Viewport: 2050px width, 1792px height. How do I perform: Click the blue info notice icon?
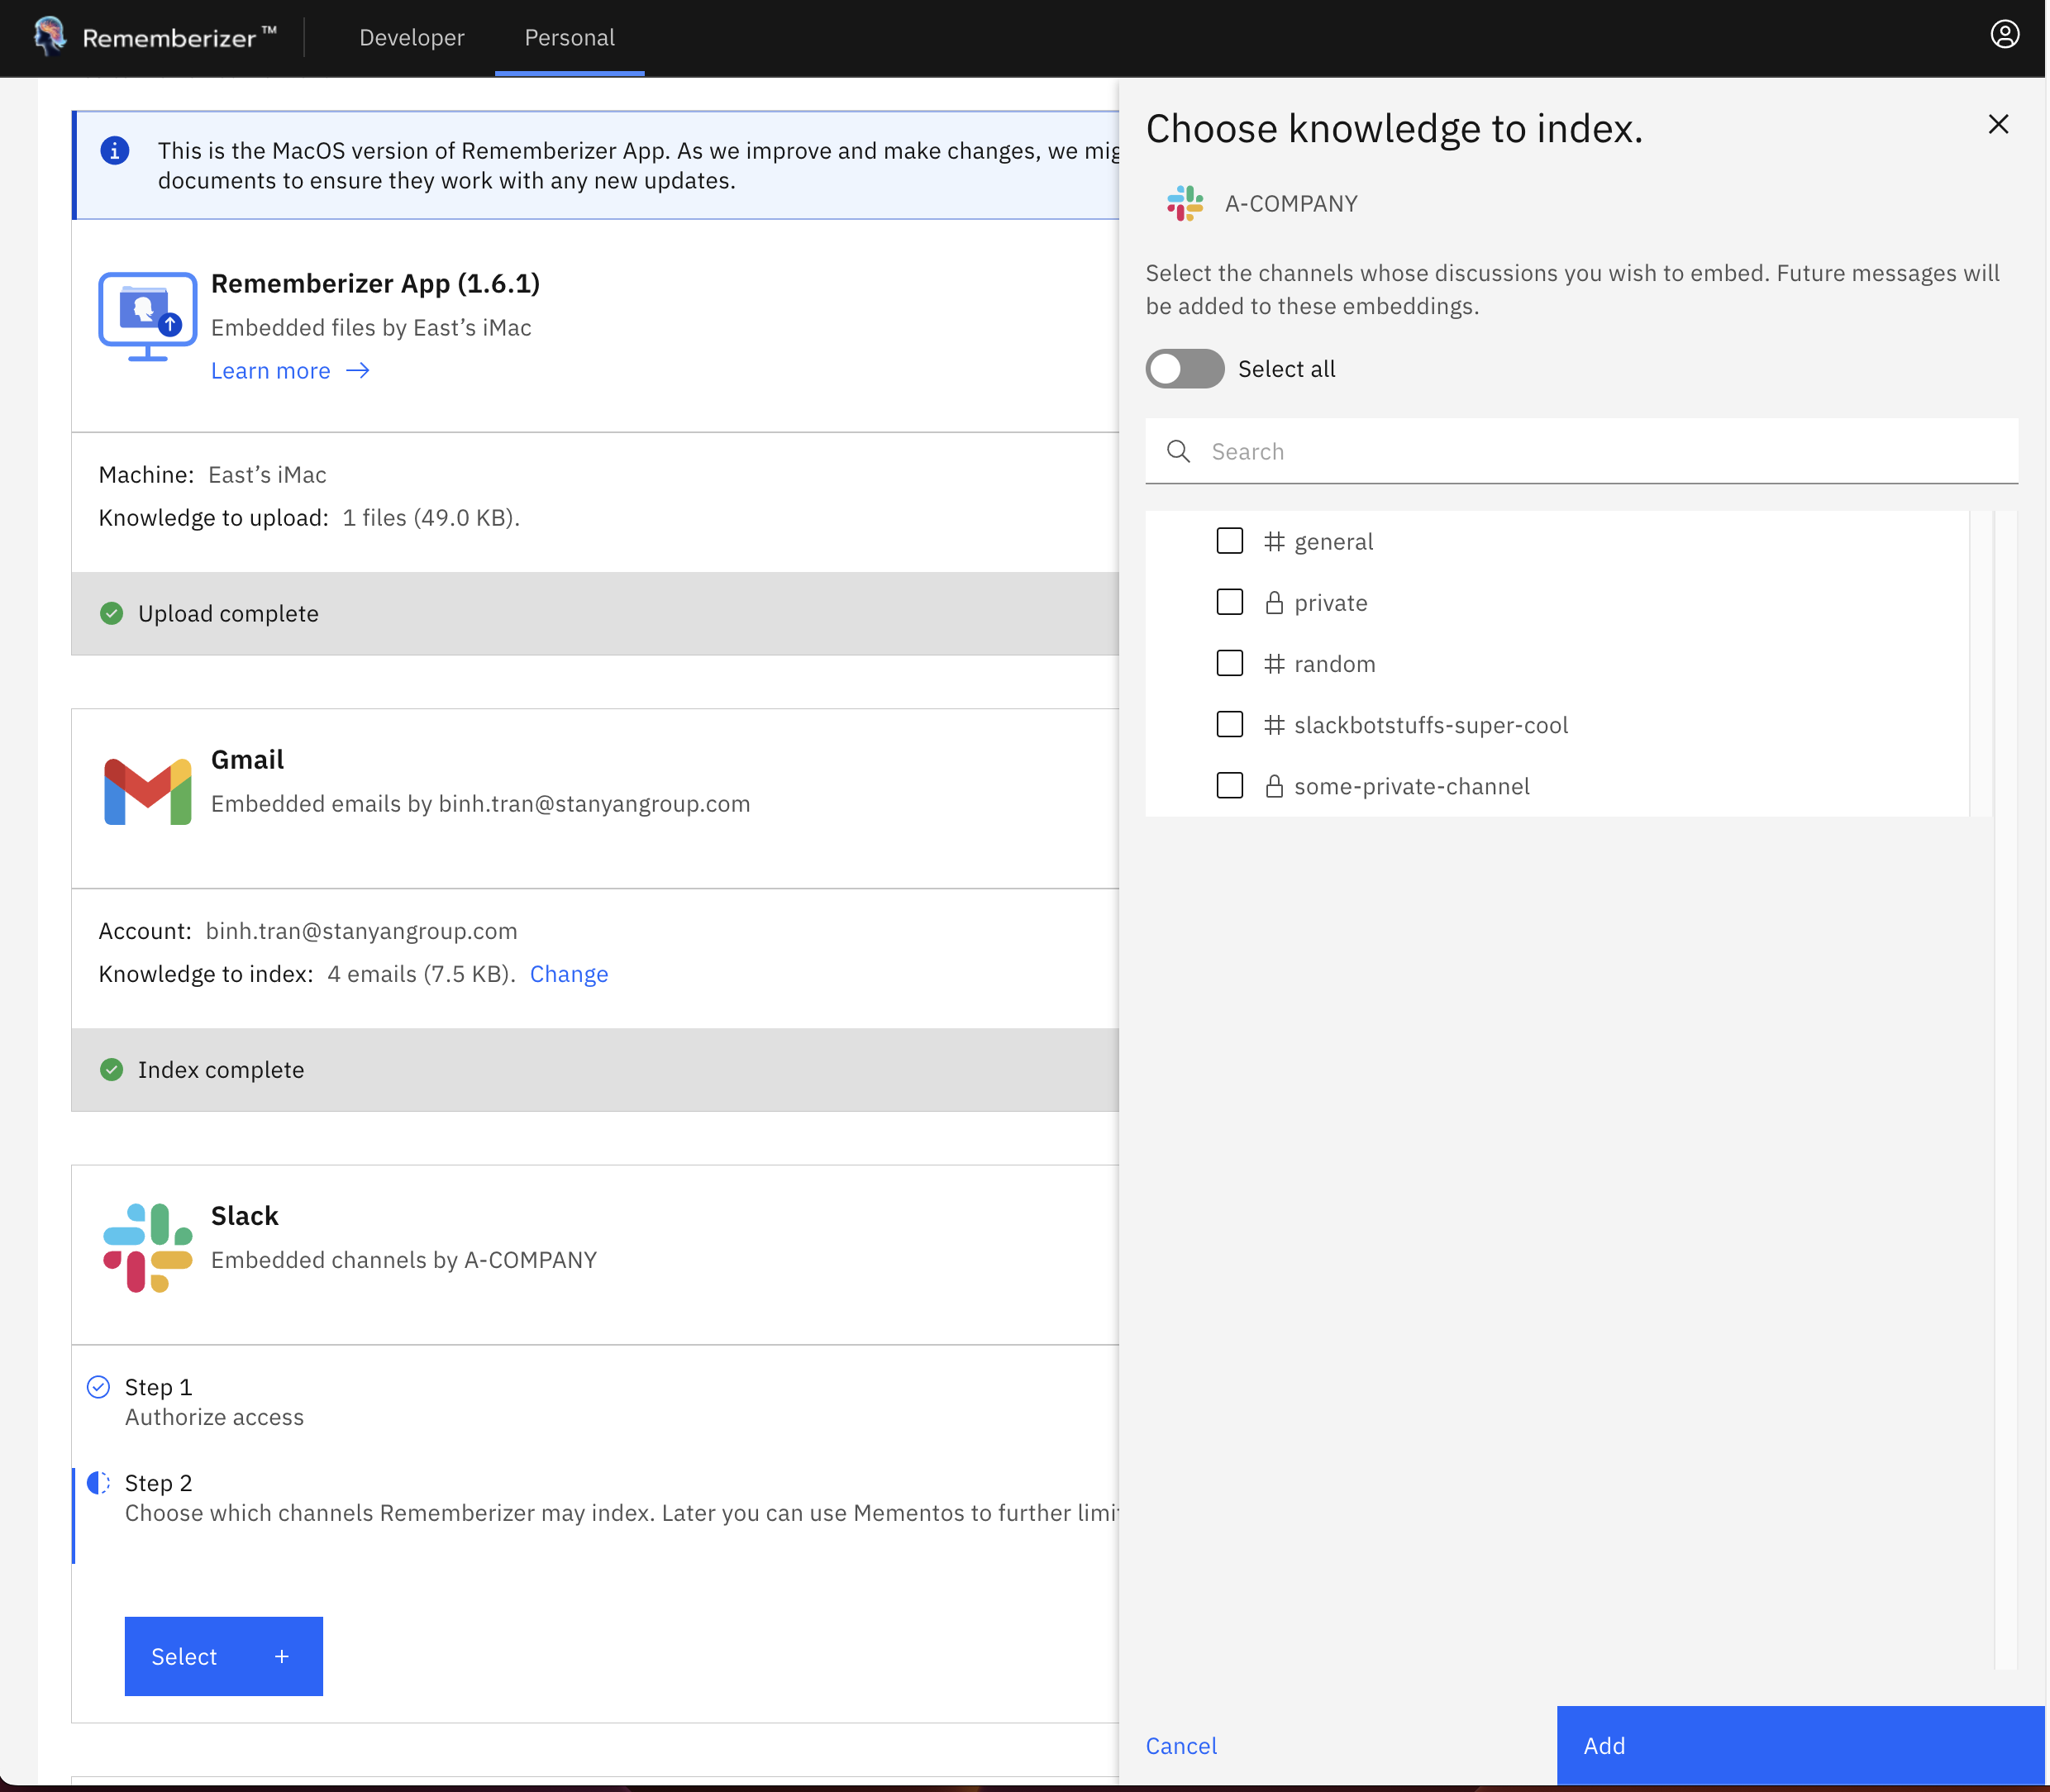coord(115,151)
